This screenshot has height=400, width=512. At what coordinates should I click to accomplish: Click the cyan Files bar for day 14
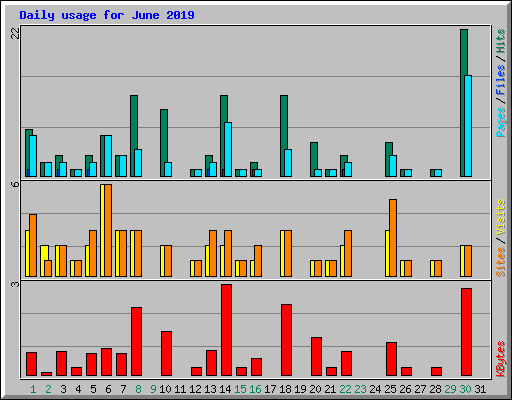pyautogui.click(x=228, y=149)
